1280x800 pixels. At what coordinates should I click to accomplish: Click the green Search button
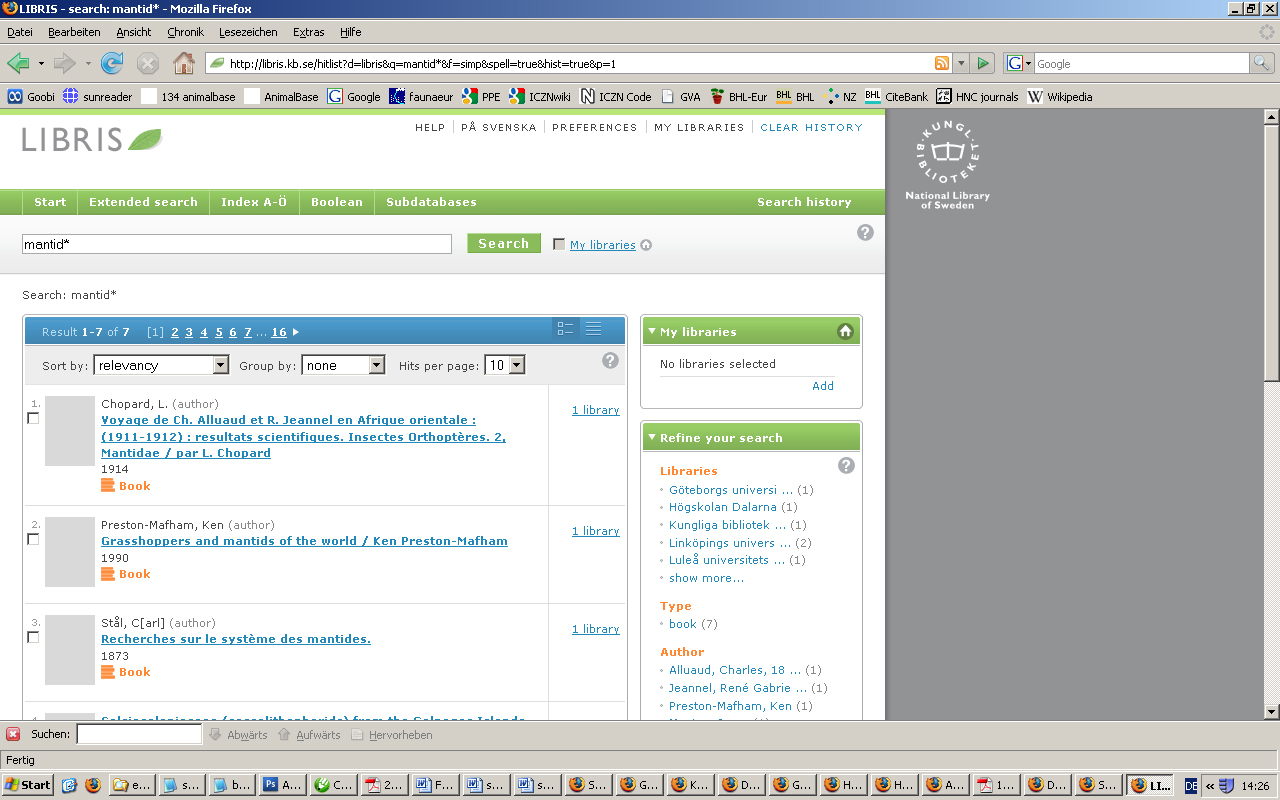pyautogui.click(x=503, y=244)
